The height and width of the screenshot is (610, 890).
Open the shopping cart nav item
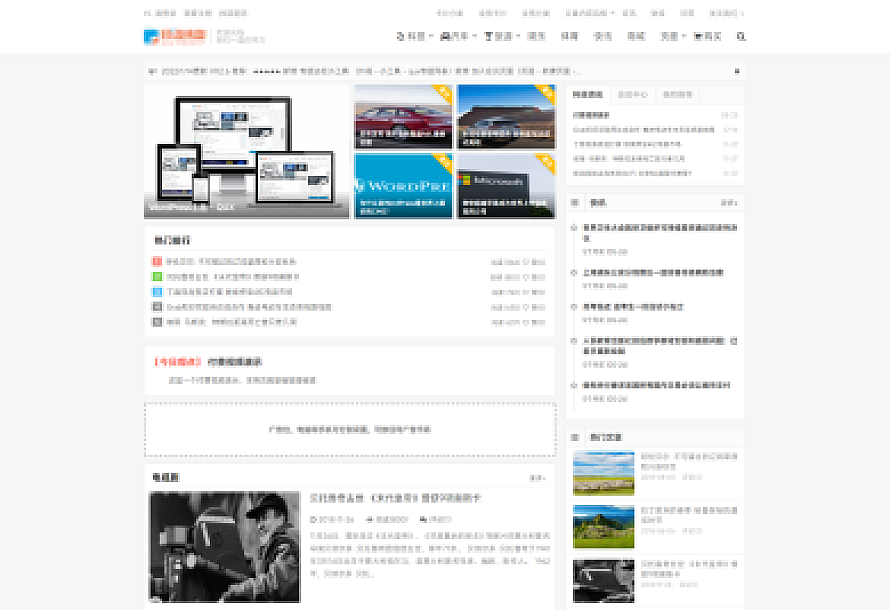(x=707, y=36)
